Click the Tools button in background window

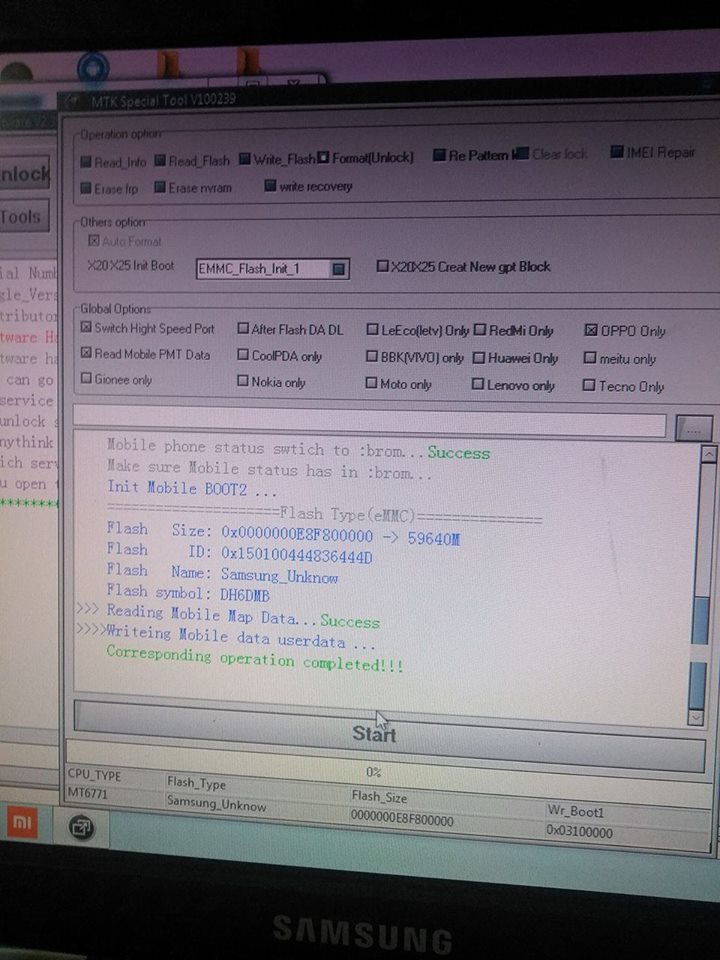[x=24, y=217]
